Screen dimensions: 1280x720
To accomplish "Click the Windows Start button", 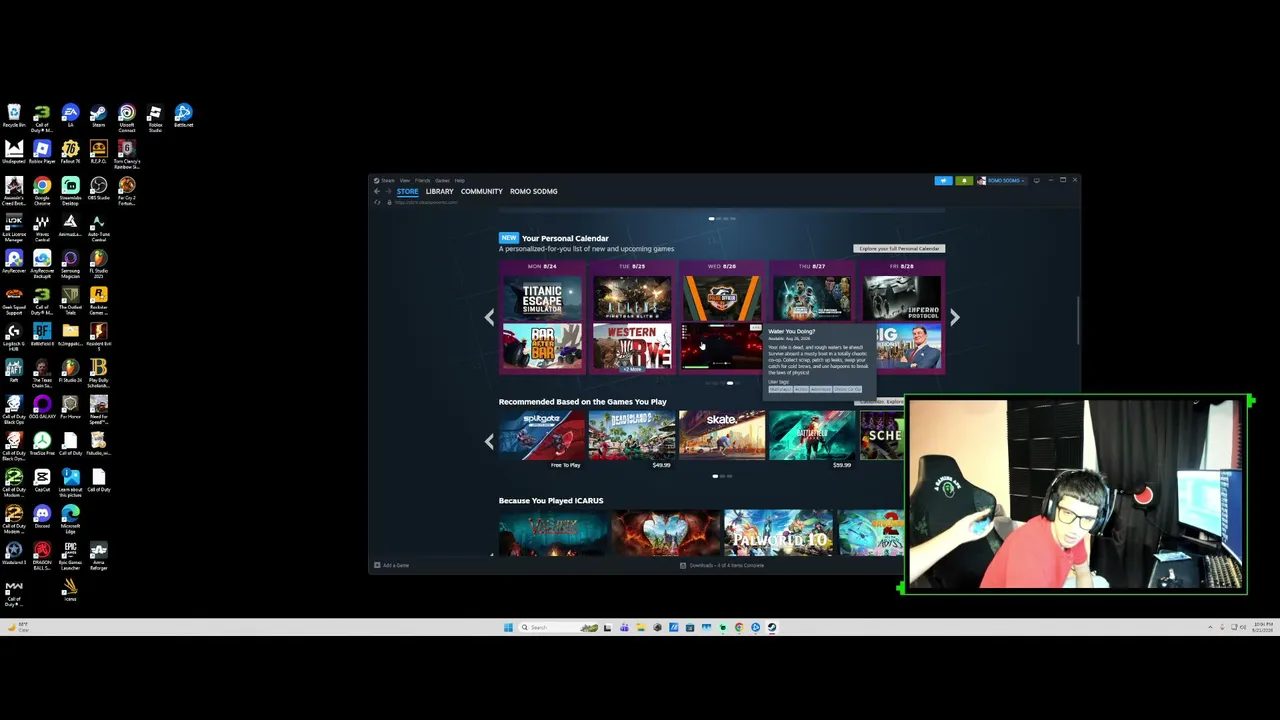I will tap(508, 628).
